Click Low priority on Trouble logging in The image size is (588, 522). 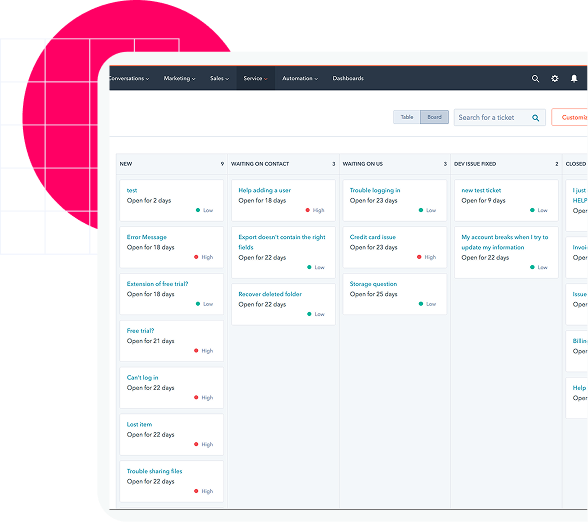click(x=428, y=210)
